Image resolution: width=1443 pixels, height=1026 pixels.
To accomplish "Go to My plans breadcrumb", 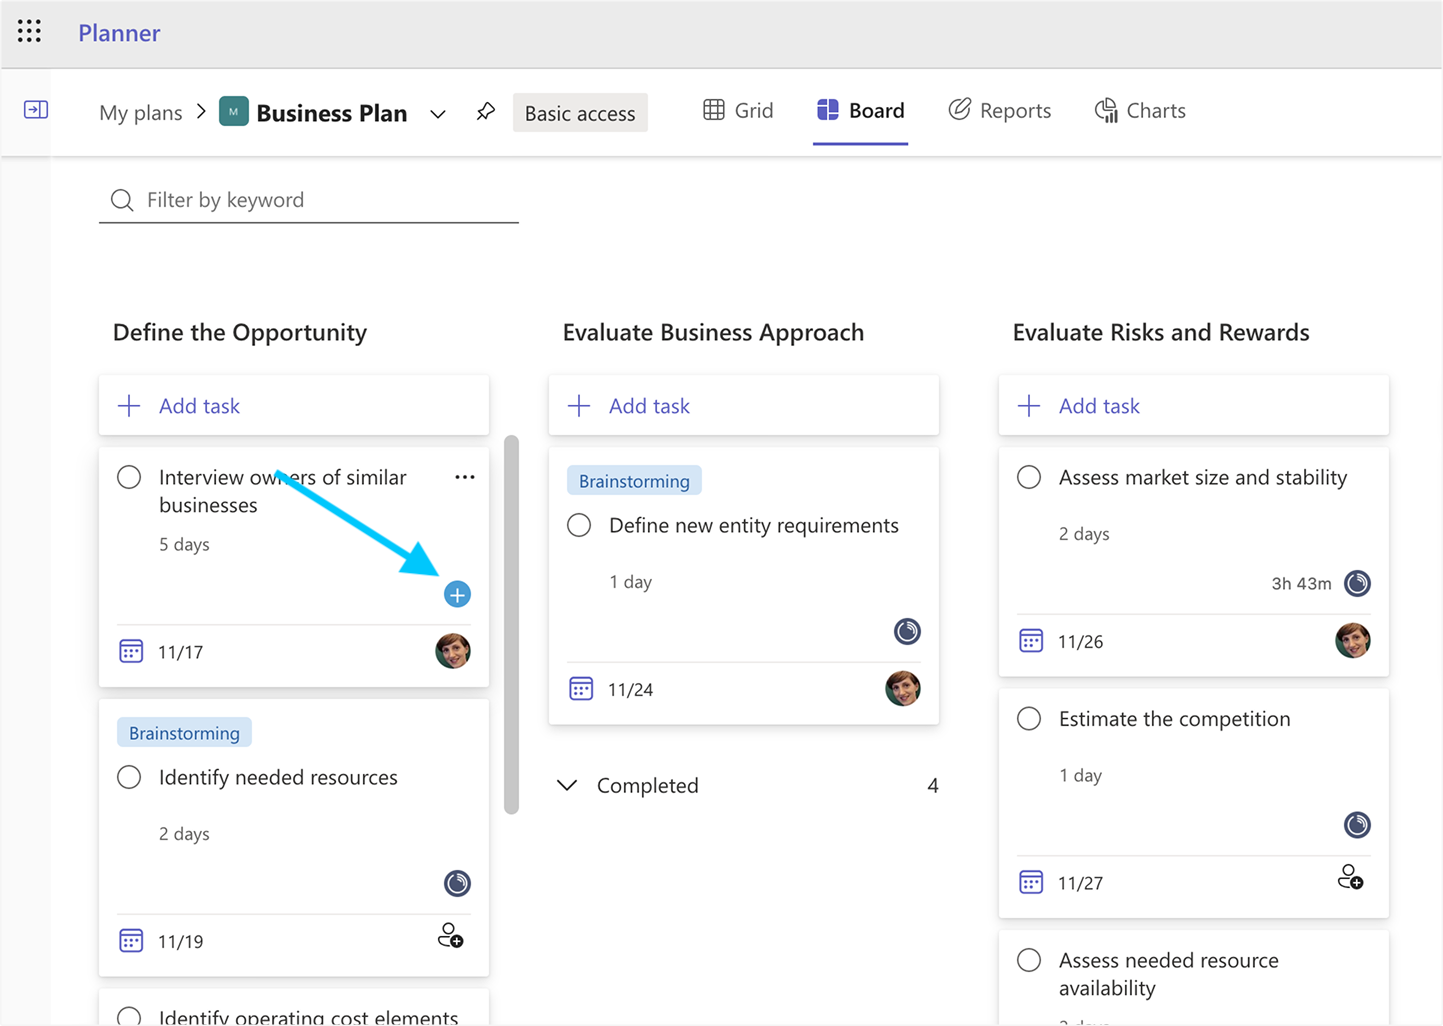I will [141, 113].
